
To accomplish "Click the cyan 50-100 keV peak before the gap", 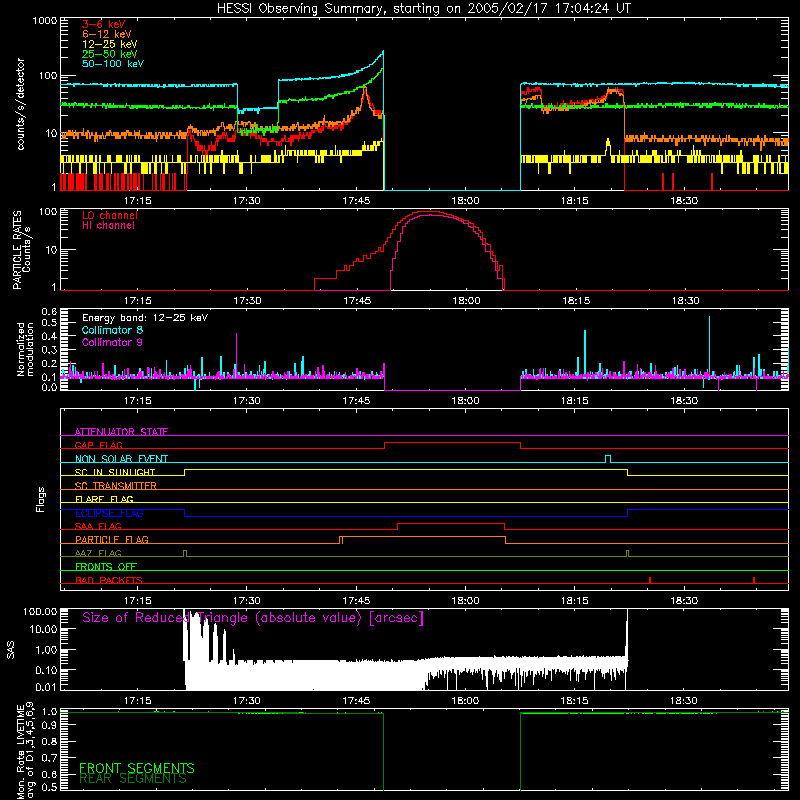I will click(383, 52).
